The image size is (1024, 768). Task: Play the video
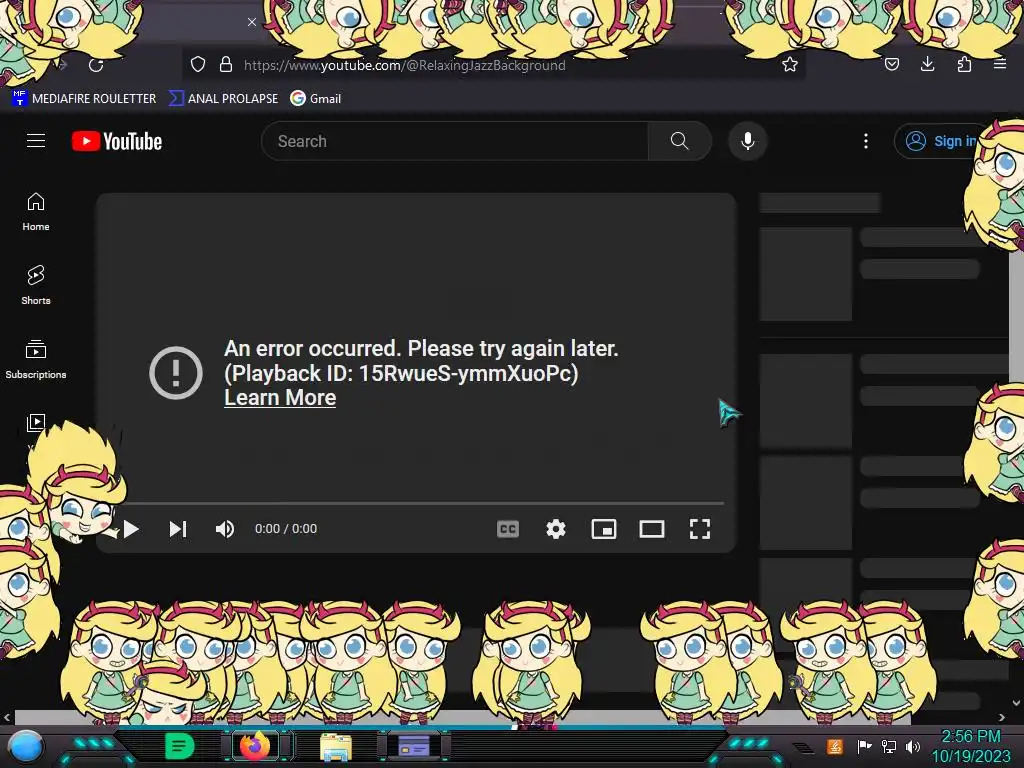click(131, 529)
